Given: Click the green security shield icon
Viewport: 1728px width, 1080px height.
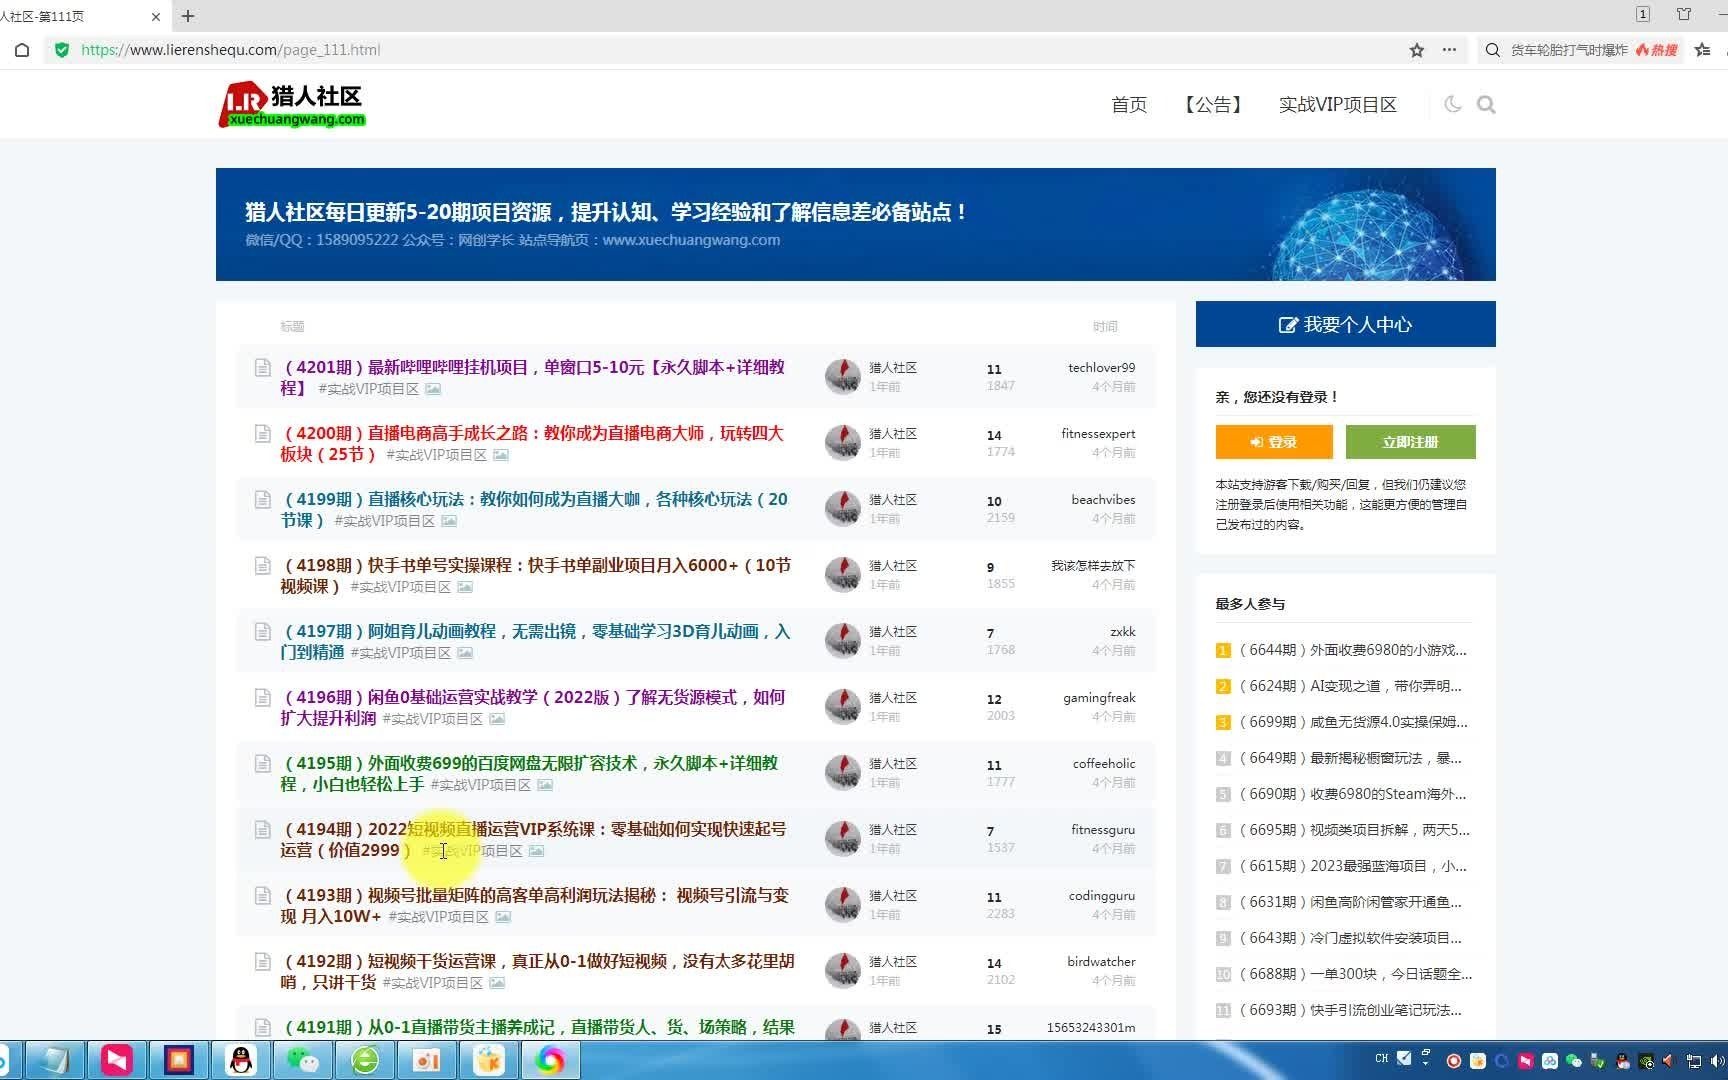Looking at the screenshot, I should coord(62,50).
